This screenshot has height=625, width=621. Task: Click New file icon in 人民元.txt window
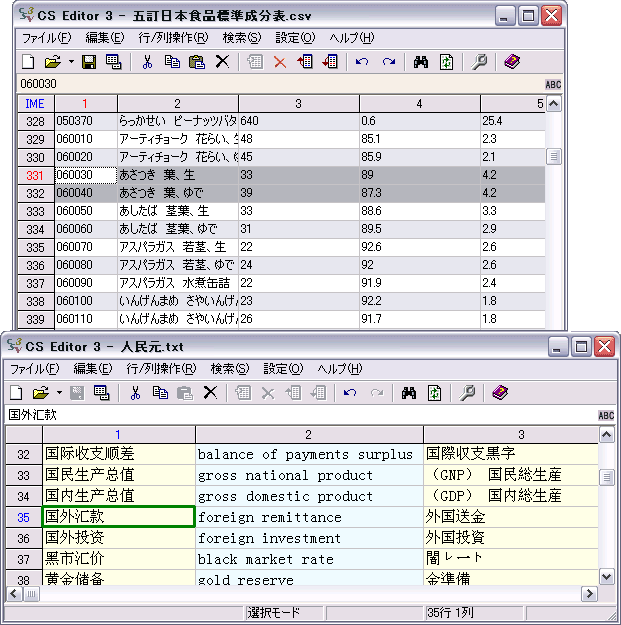click(16, 393)
